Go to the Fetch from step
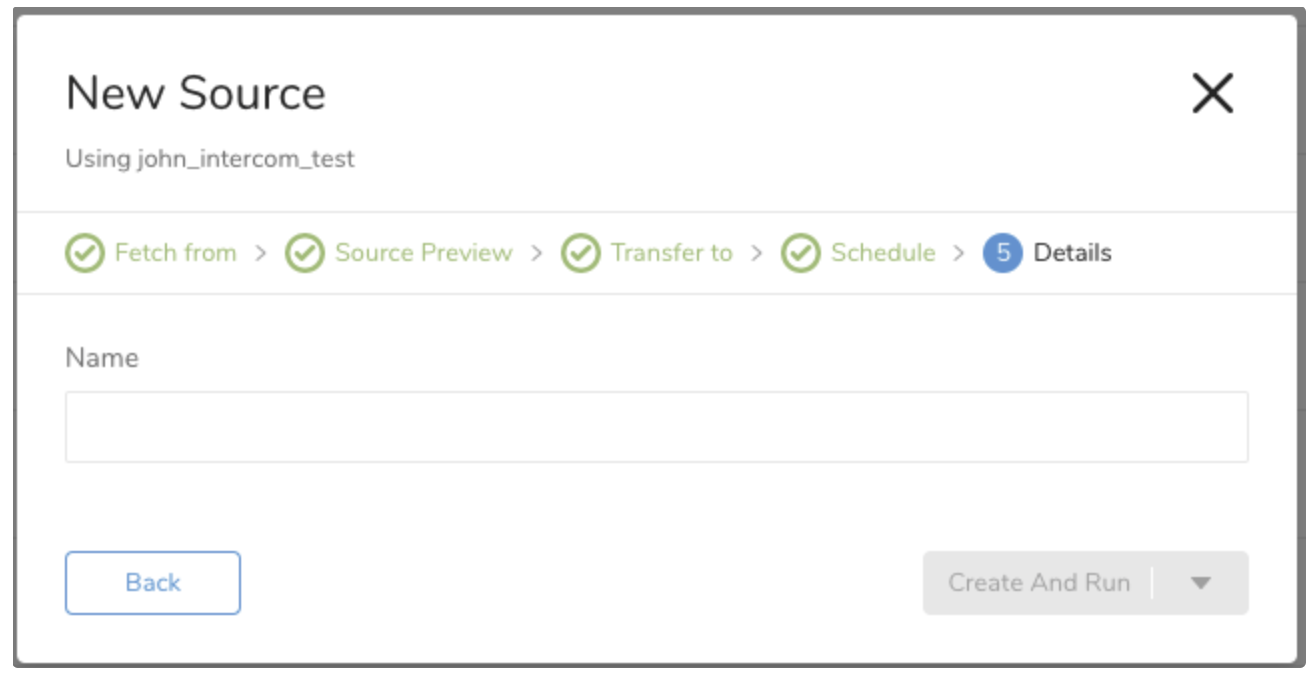This screenshot has height=680, width=1310. (x=175, y=253)
